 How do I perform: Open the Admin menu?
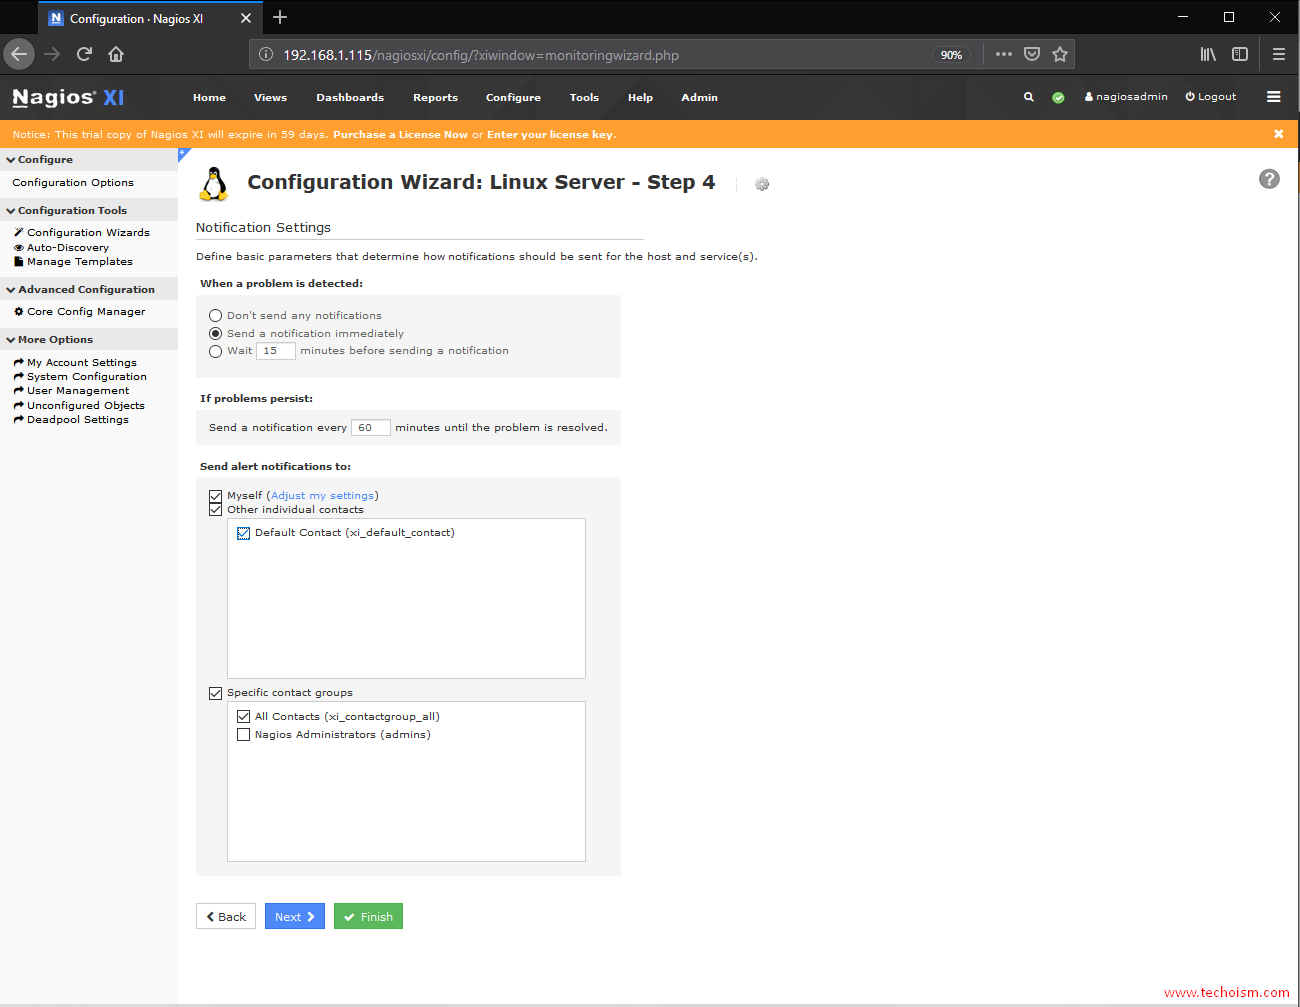699,98
